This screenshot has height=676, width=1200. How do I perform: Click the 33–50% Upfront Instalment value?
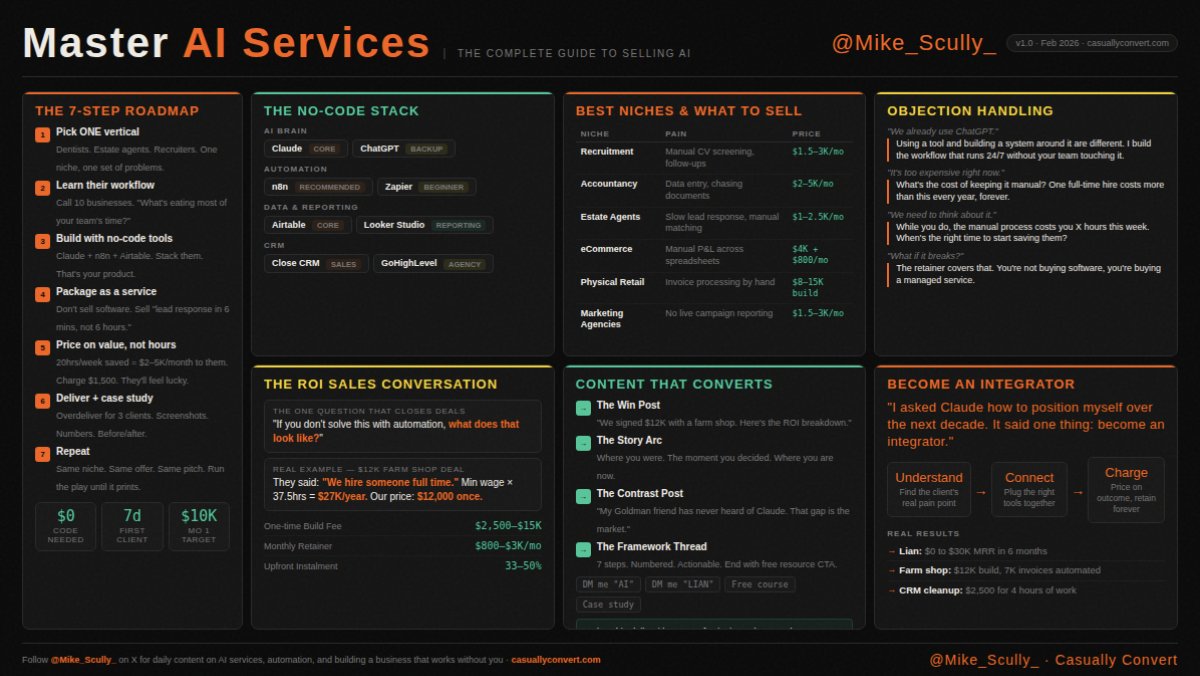tap(523, 566)
